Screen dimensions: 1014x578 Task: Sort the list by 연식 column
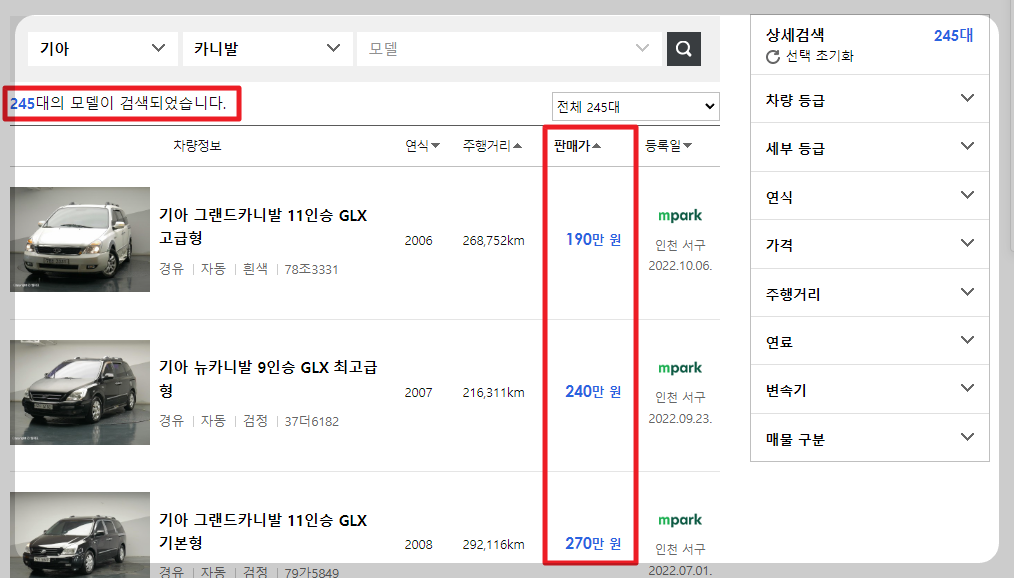pos(422,145)
